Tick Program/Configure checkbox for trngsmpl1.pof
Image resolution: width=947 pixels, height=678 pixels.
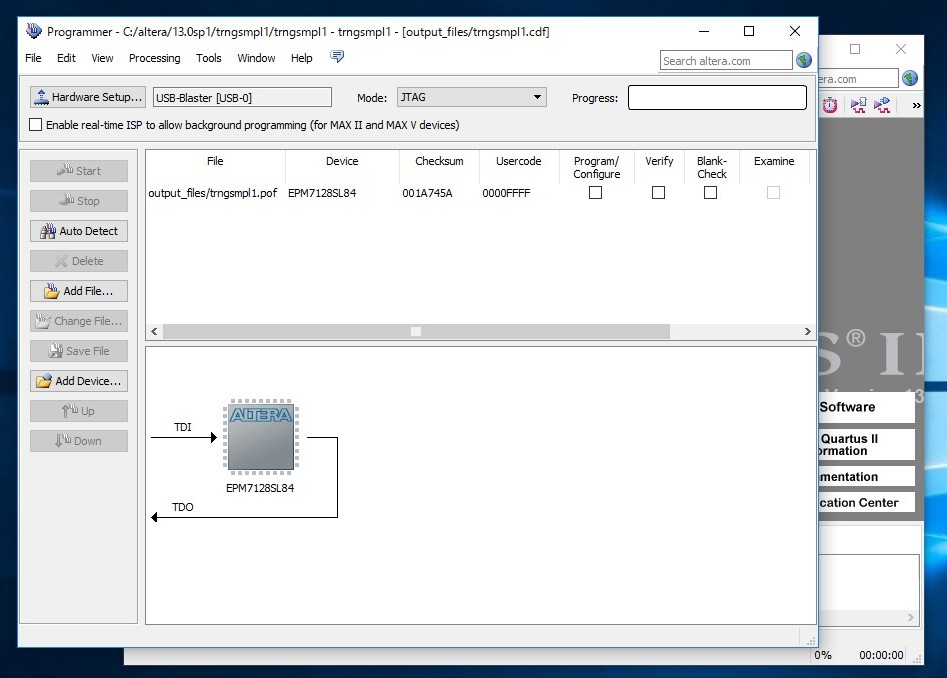[595, 193]
